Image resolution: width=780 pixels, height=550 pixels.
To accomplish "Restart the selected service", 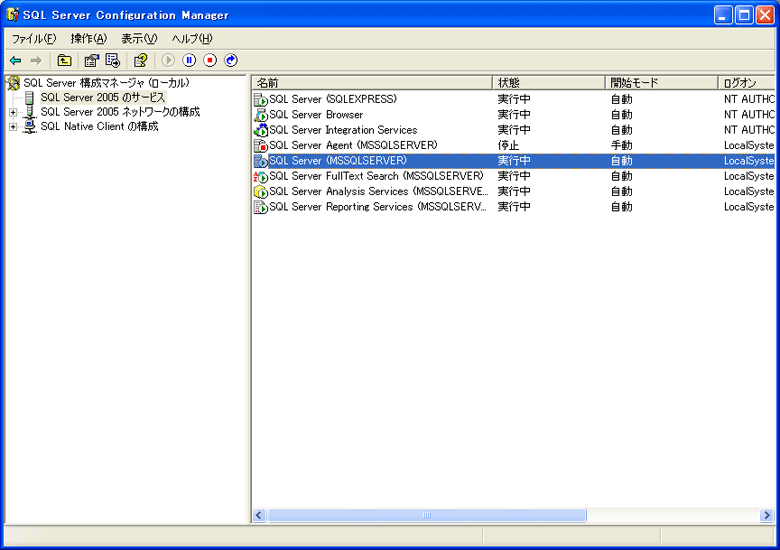I will click(x=231, y=60).
